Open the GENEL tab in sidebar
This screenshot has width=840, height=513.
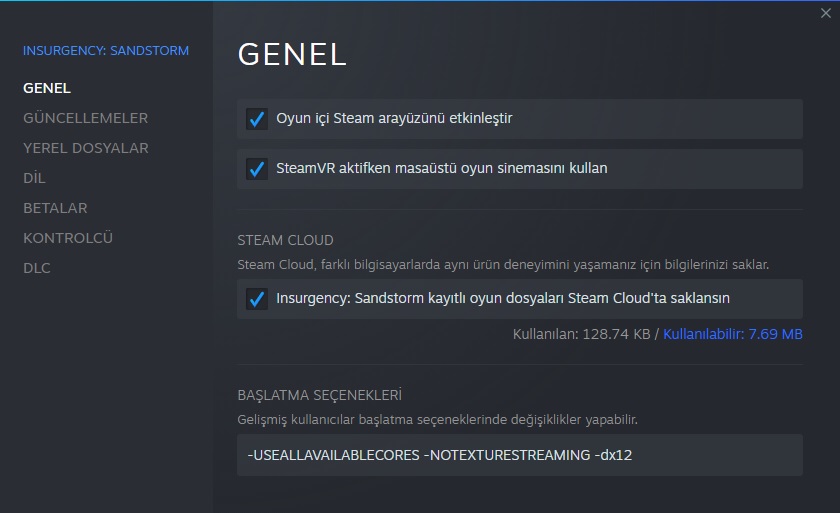(47, 88)
